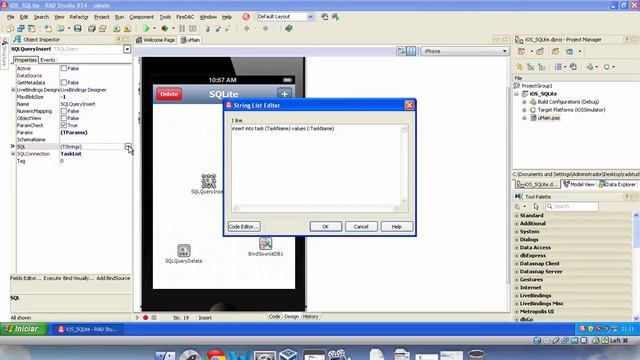Toggle the Active property checkbox
Image resolution: width=640 pixels, height=360 pixels.
[64, 68]
